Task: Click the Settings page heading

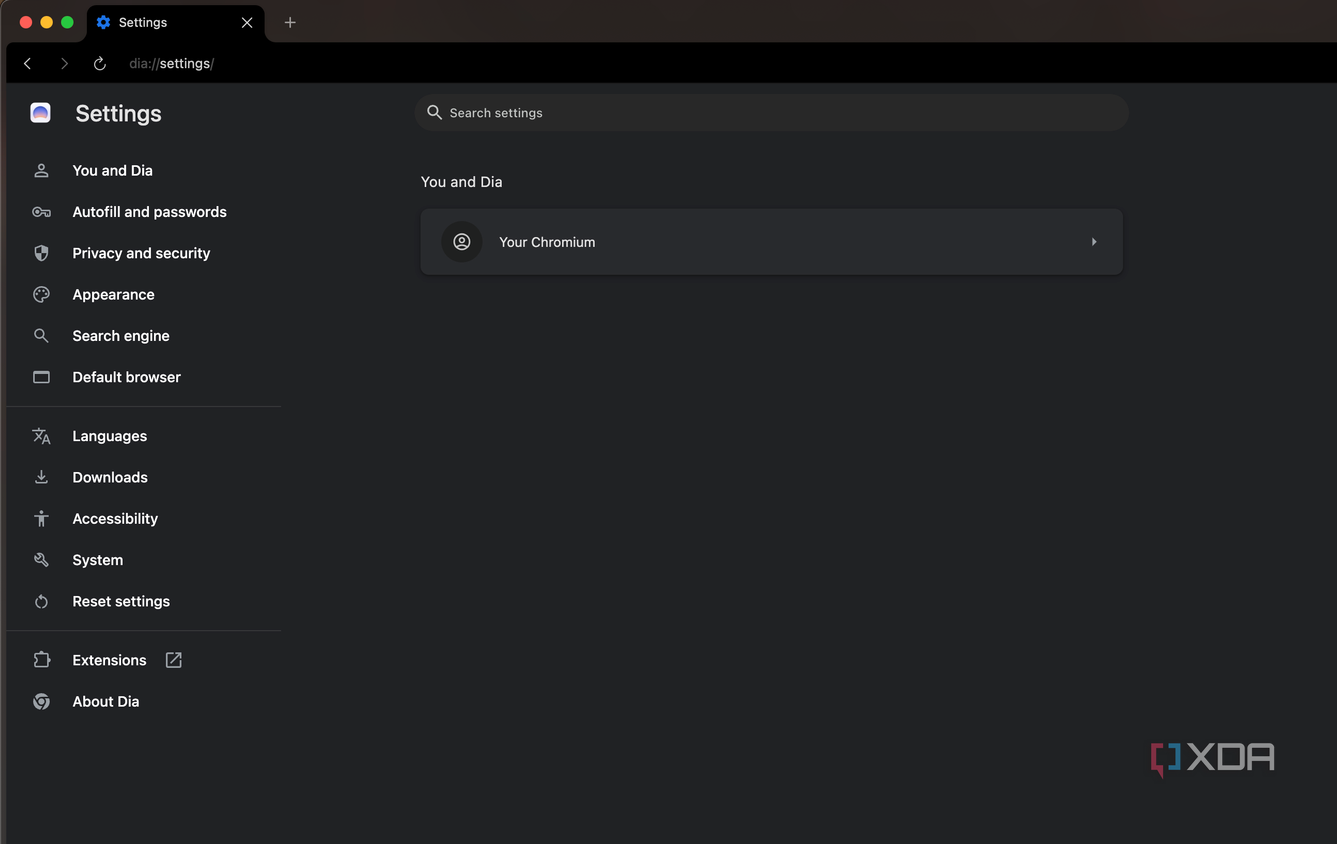Action: (118, 114)
